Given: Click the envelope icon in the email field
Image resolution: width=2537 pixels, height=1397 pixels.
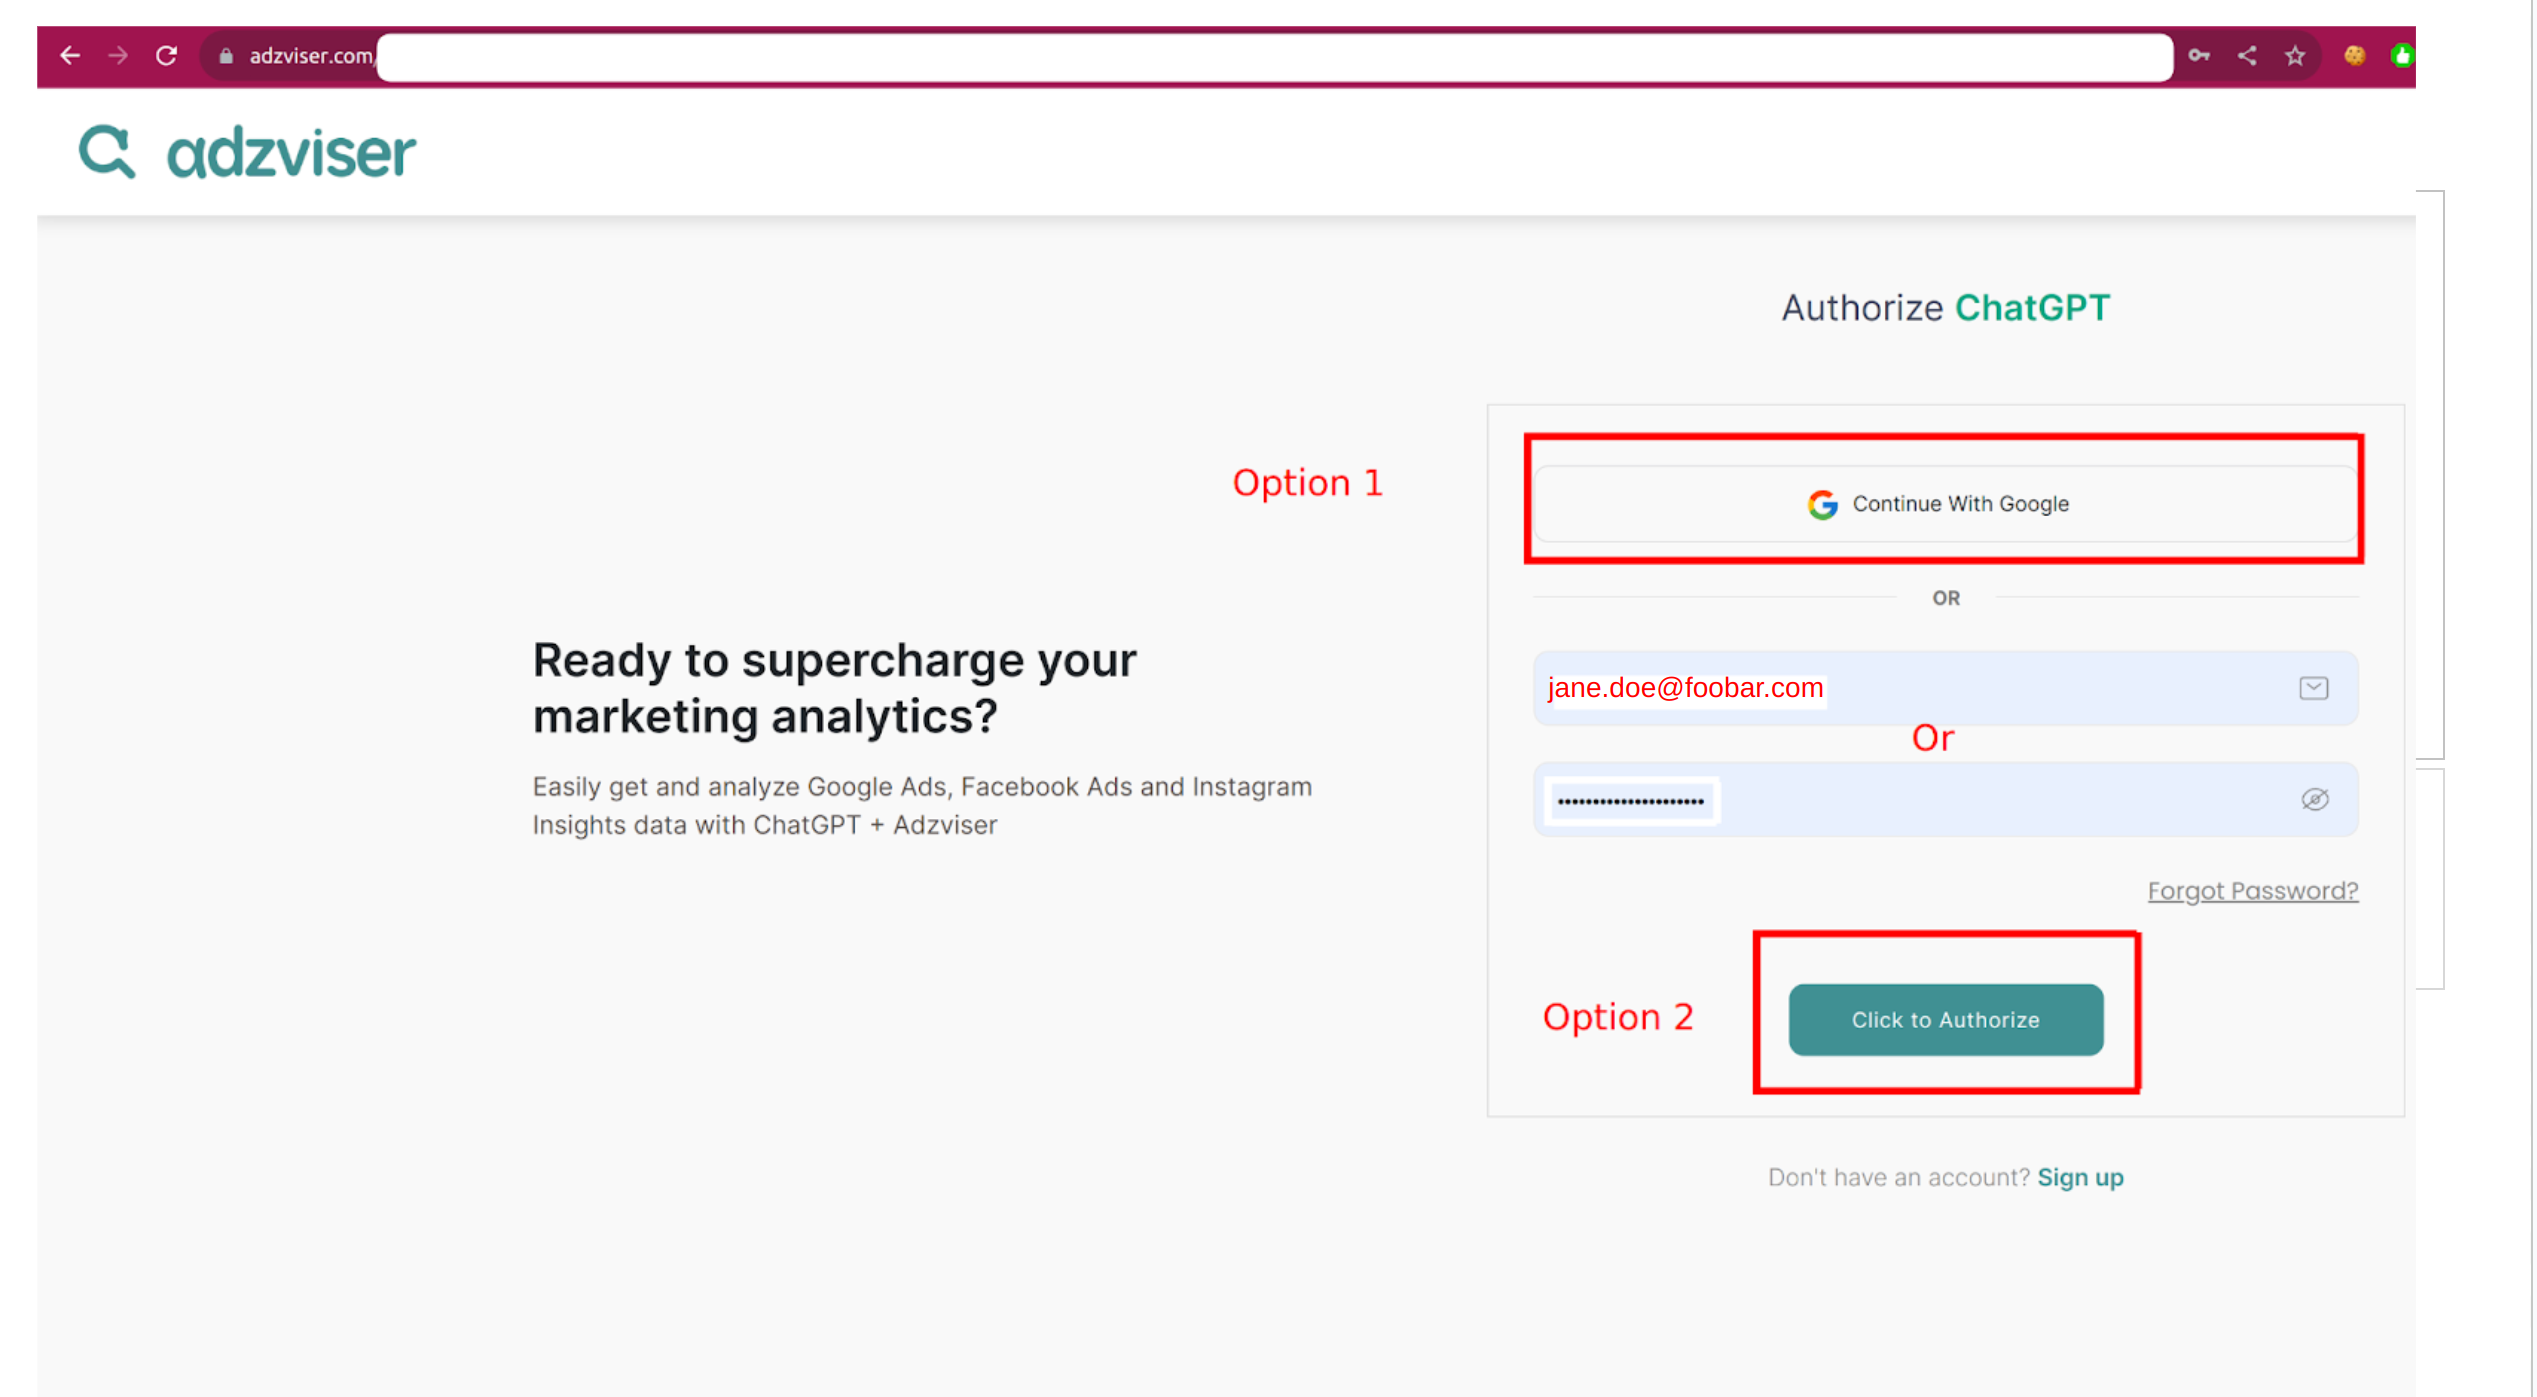Looking at the screenshot, I should tap(2312, 688).
